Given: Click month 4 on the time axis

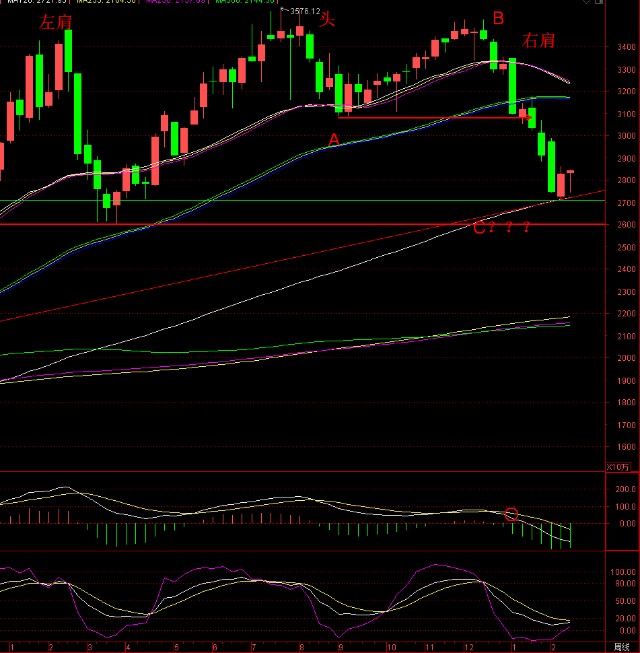Looking at the screenshot, I should coord(128,647).
